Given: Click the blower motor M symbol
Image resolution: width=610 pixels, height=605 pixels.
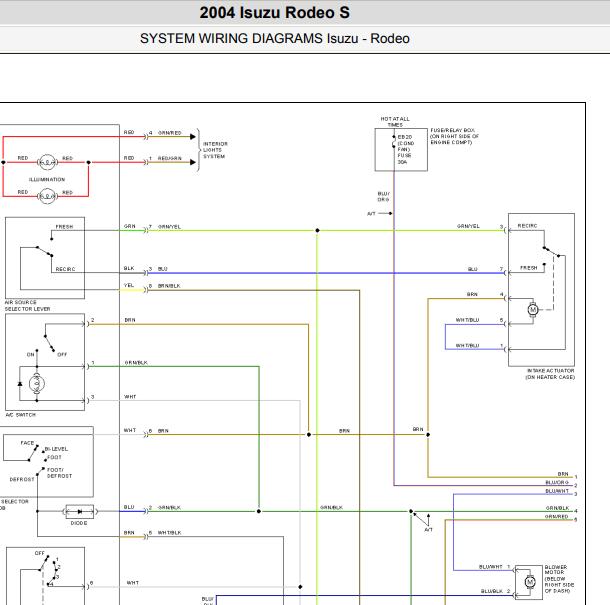Looking at the screenshot, I should coord(529,582).
